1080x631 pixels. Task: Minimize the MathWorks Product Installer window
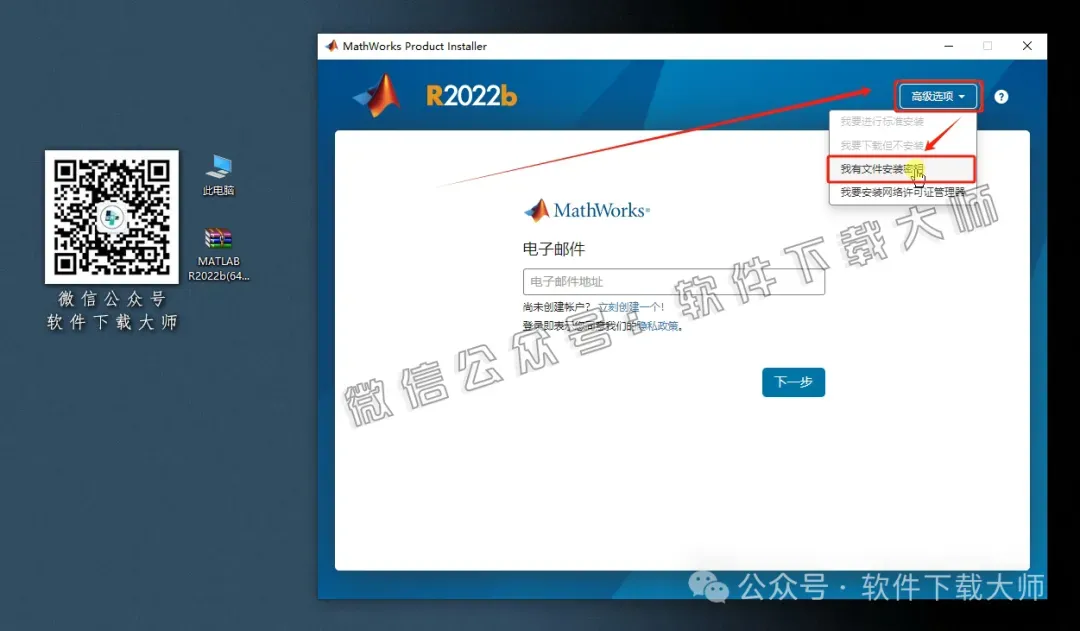click(x=948, y=46)
